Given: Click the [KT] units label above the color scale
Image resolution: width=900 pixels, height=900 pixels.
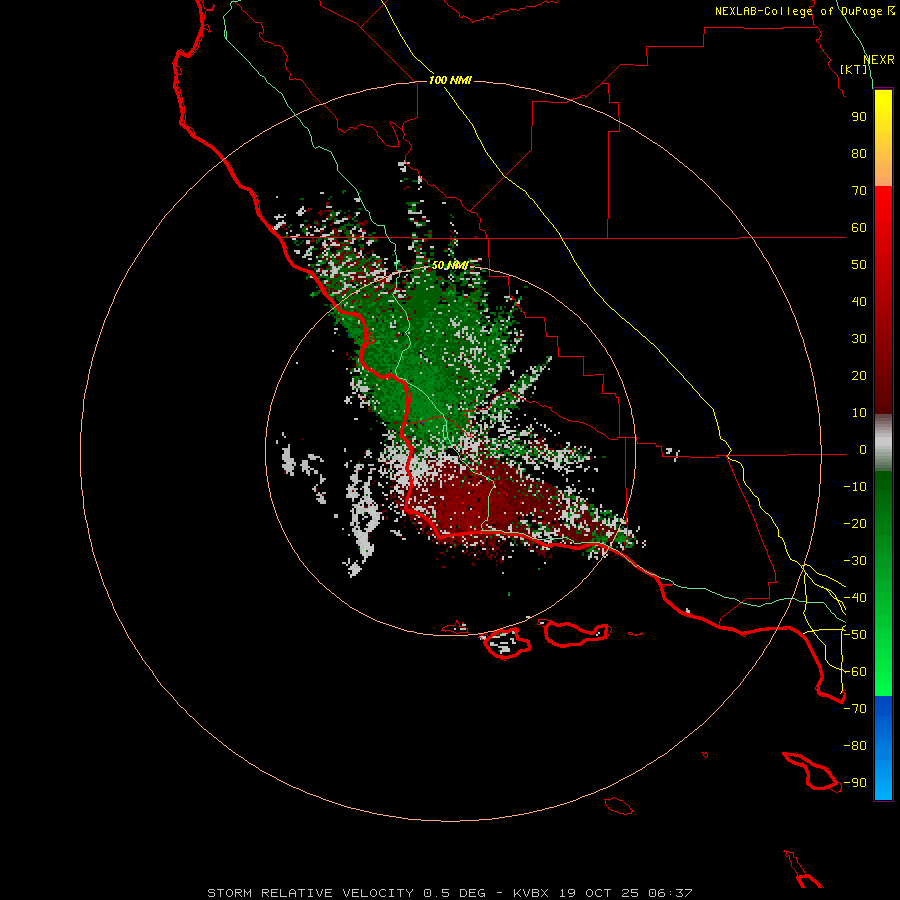Looking at the screenshot, I should pyautogui.click(x=853, y=69).
